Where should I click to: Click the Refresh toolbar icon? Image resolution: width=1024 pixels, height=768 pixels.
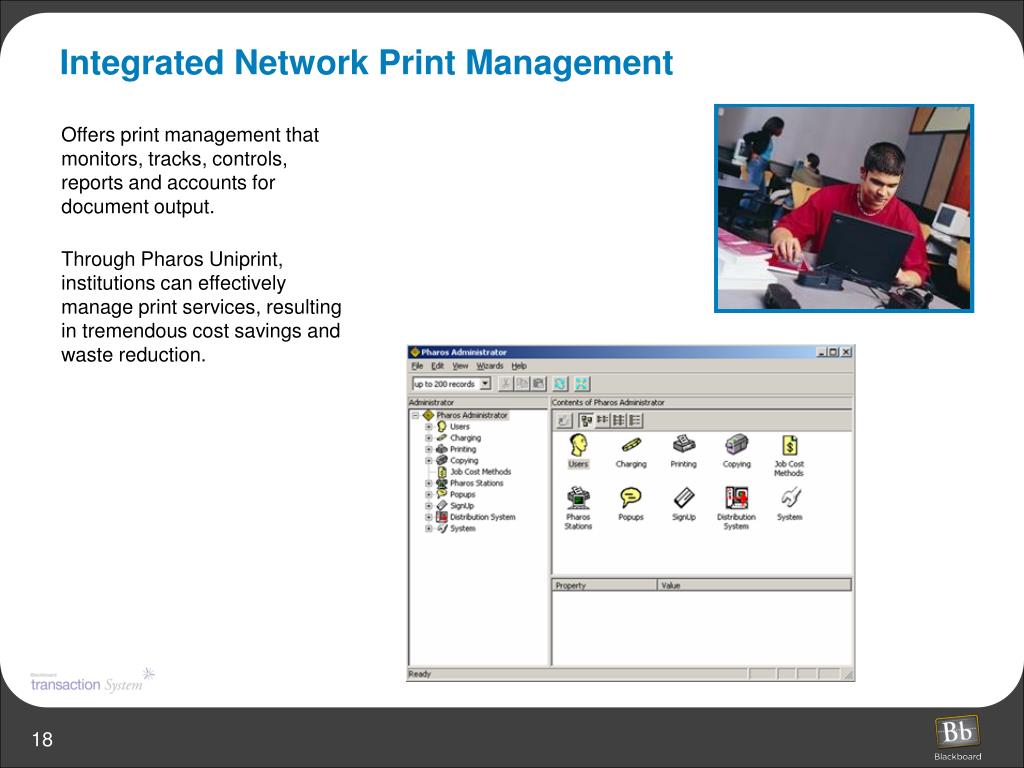click(x=560, y=384)
